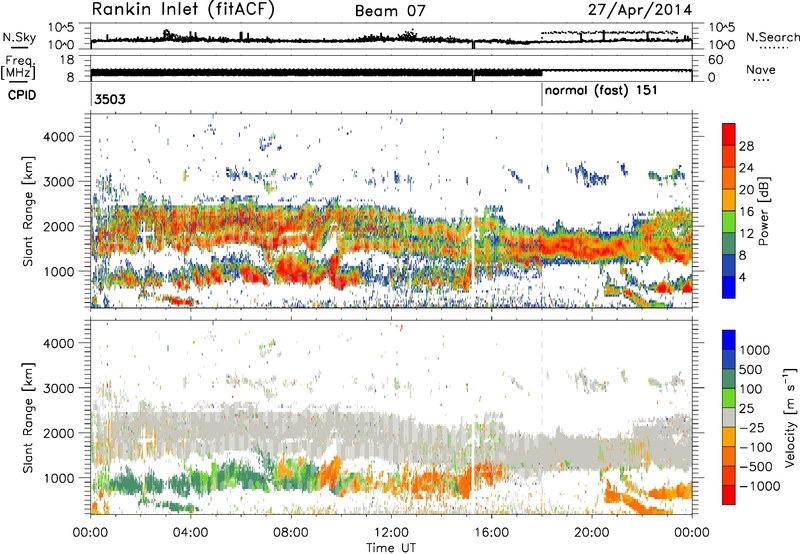
Task: Click the velocity colorbar tick '-25'
Action: click(752, 427)
